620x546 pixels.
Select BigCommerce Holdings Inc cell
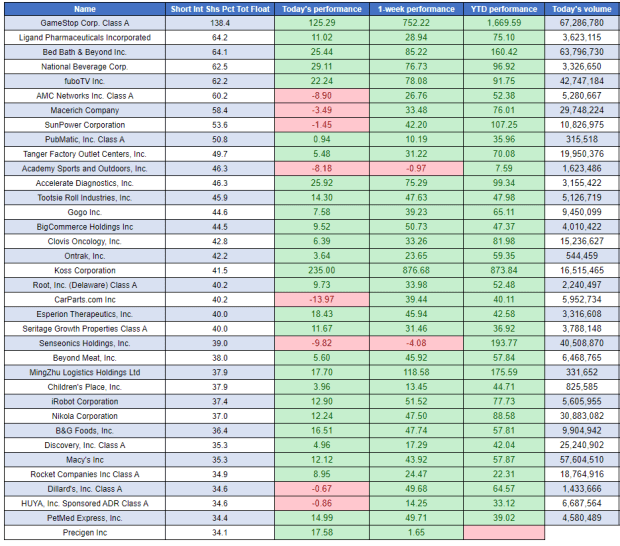point(85,227)
